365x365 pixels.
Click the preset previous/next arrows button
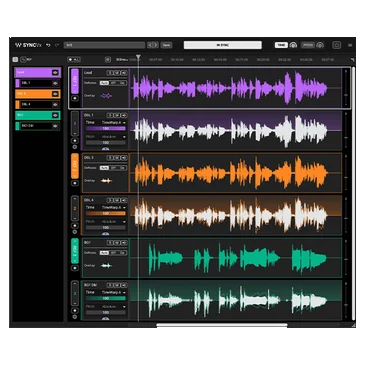pyautogui.click(x=153, y=45)
